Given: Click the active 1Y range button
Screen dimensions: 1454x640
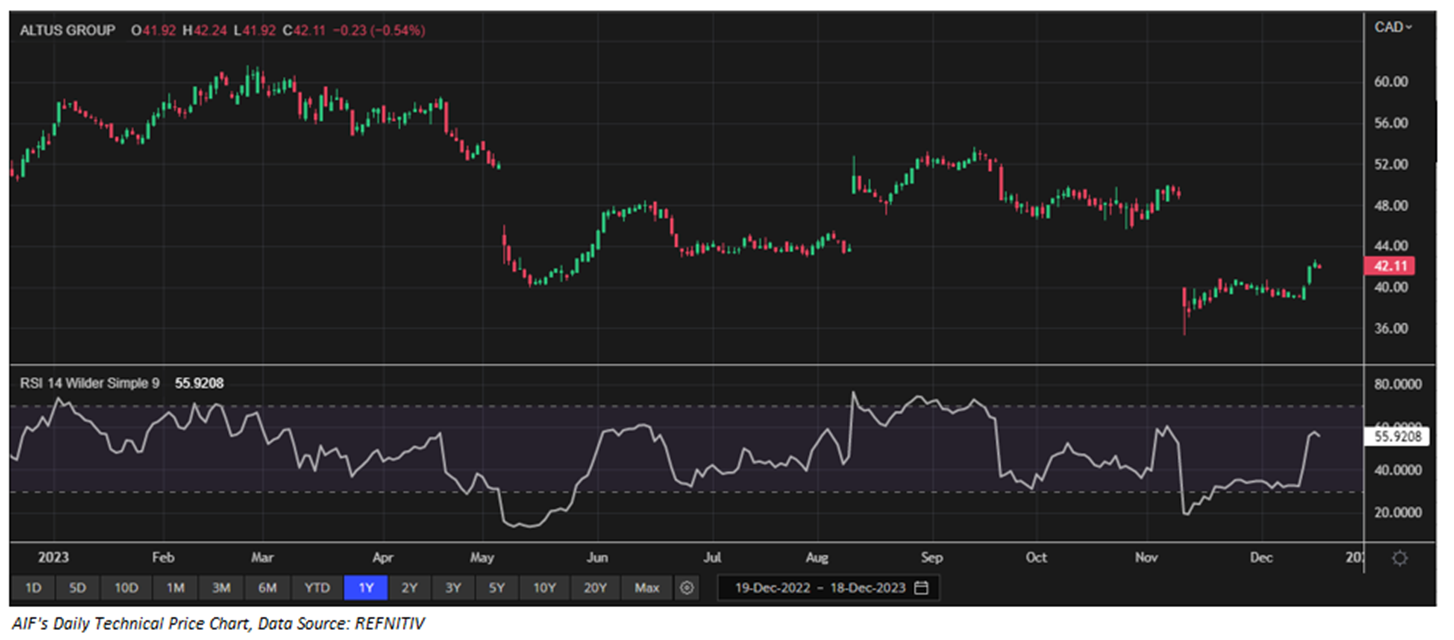Looking at the screenshot, I should [366, 588].
